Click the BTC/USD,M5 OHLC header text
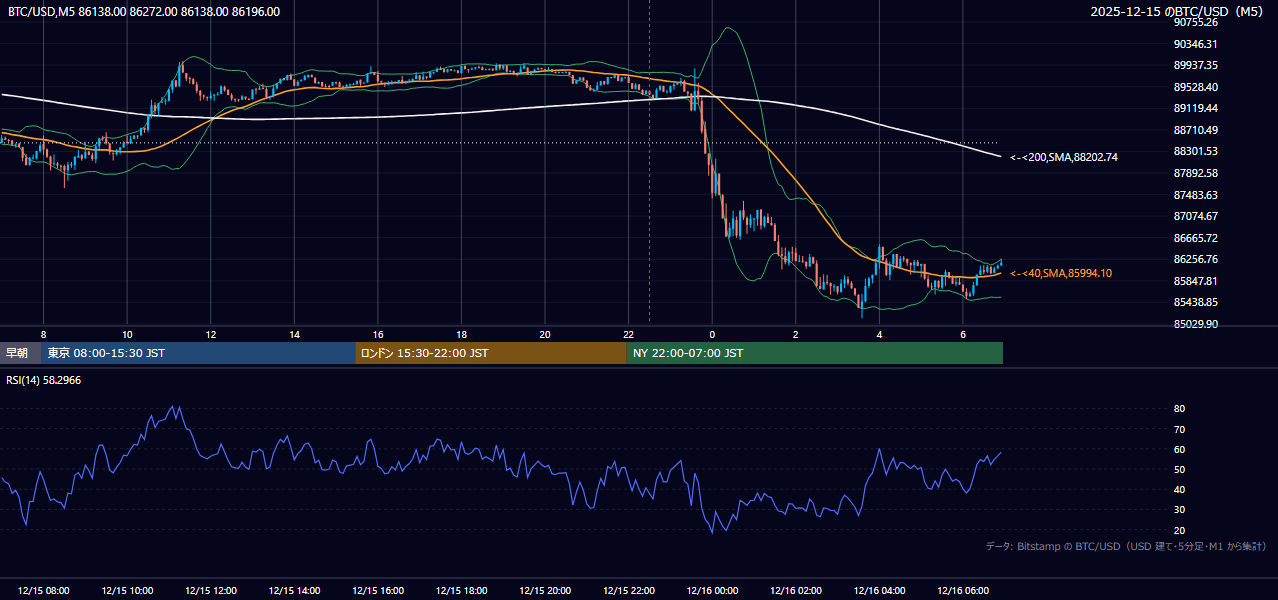The height and width of the screenshot is (600, 1278). (x=144, y=12)
